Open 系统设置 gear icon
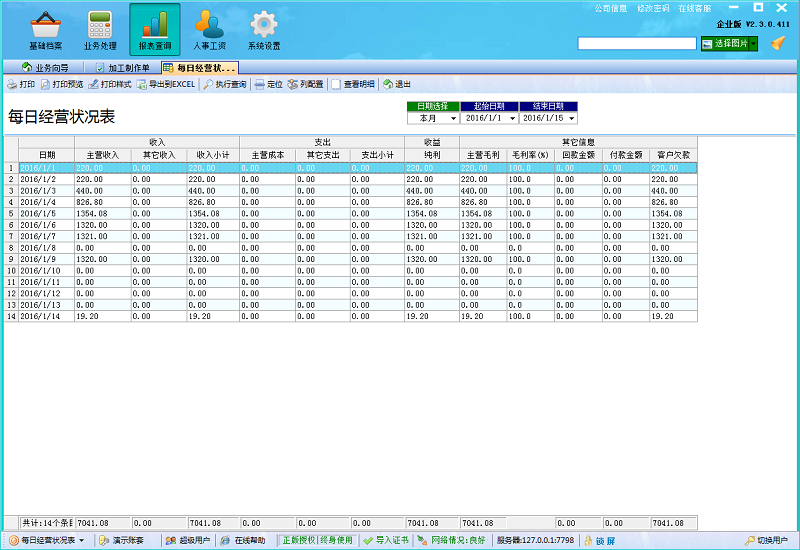The image size is (800, 550). [264, 30]
